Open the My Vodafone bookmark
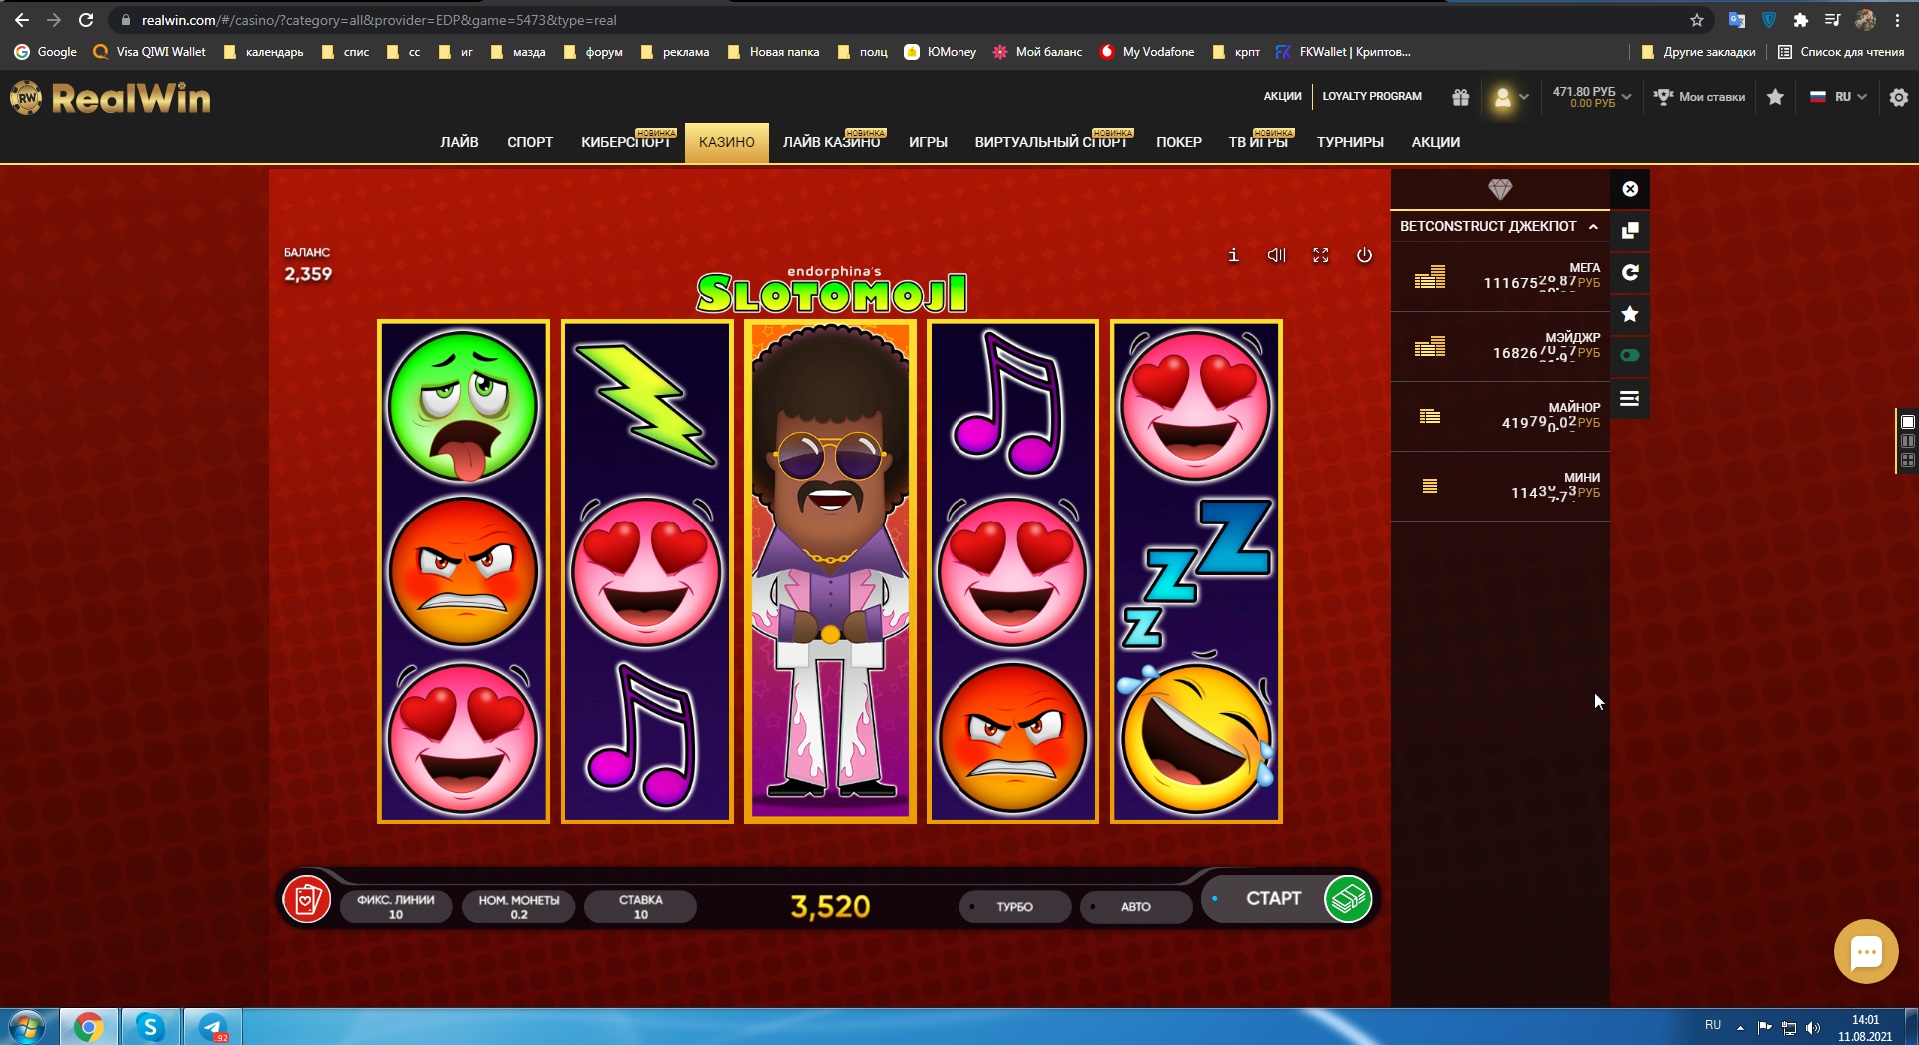 pos(1147,52)
